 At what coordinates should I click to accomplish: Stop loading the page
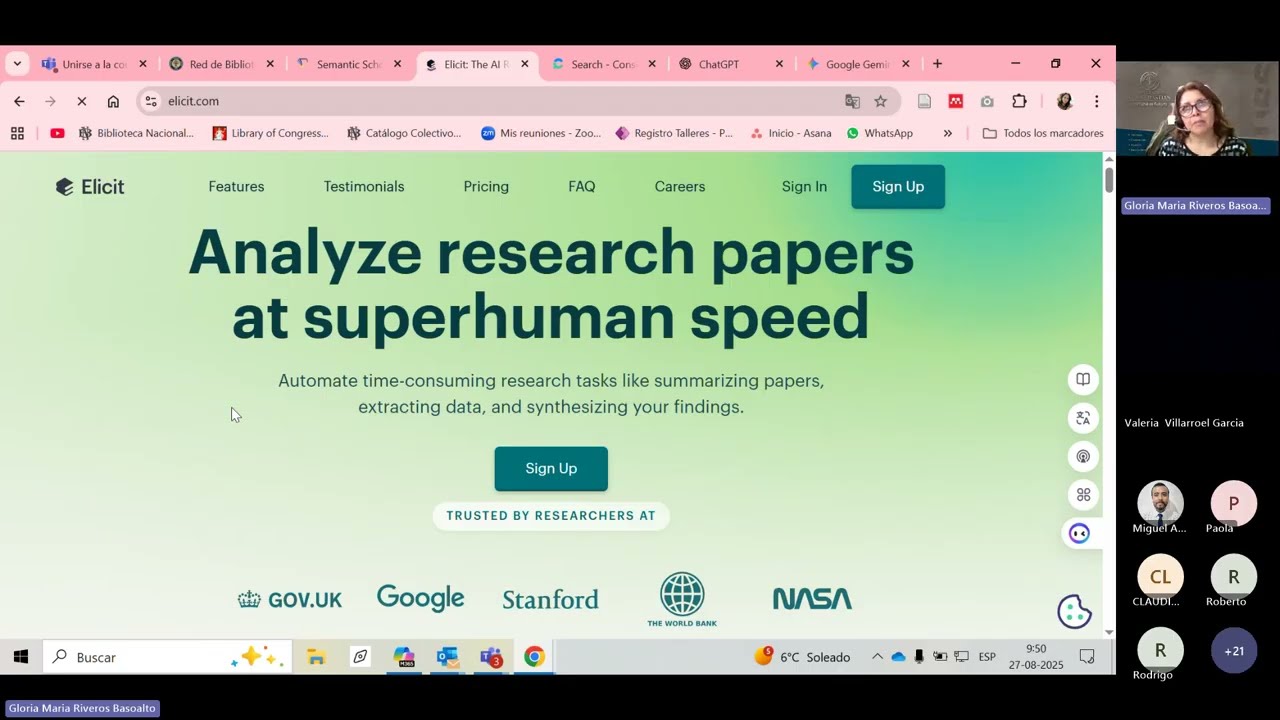[82, 101]
